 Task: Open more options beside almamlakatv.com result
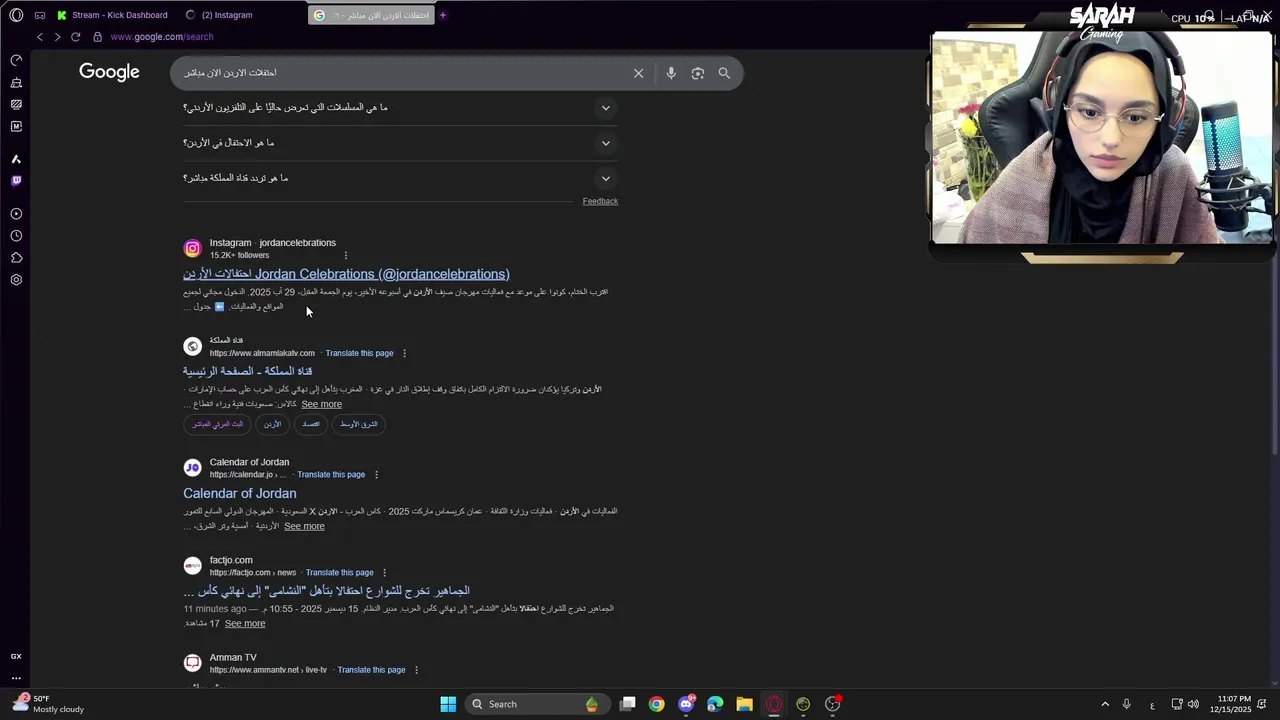404,353
